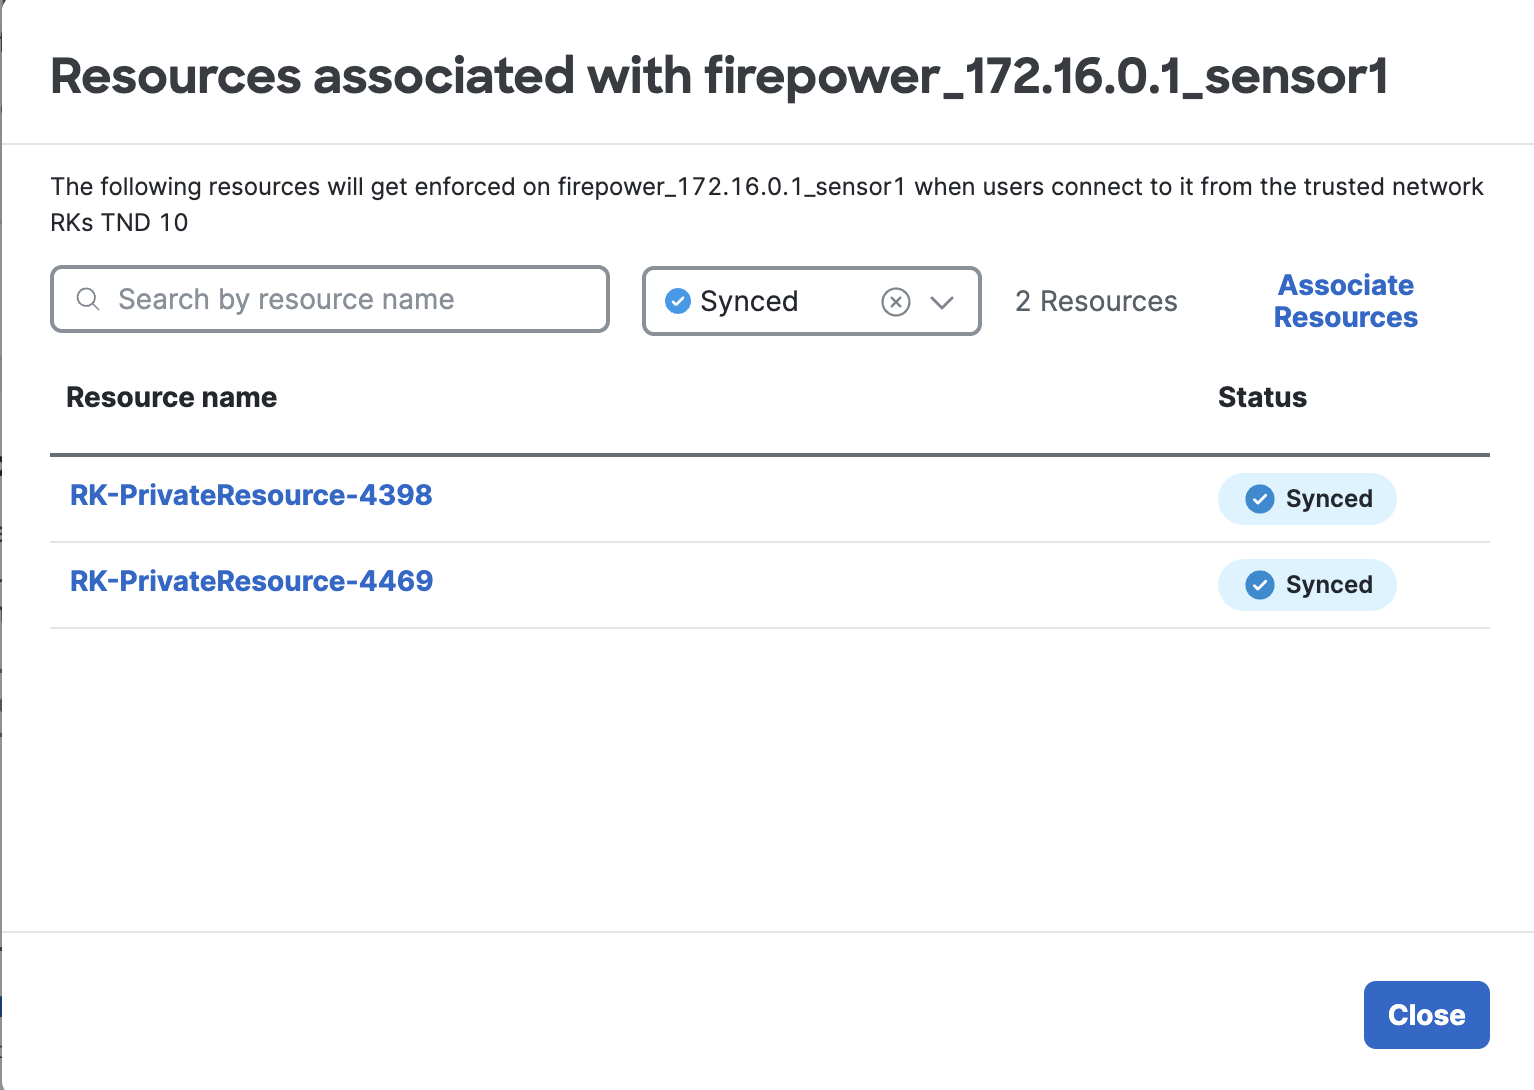Click the Associate Resources link
The image size is (1534, 1090).
tap(1345, 301)
